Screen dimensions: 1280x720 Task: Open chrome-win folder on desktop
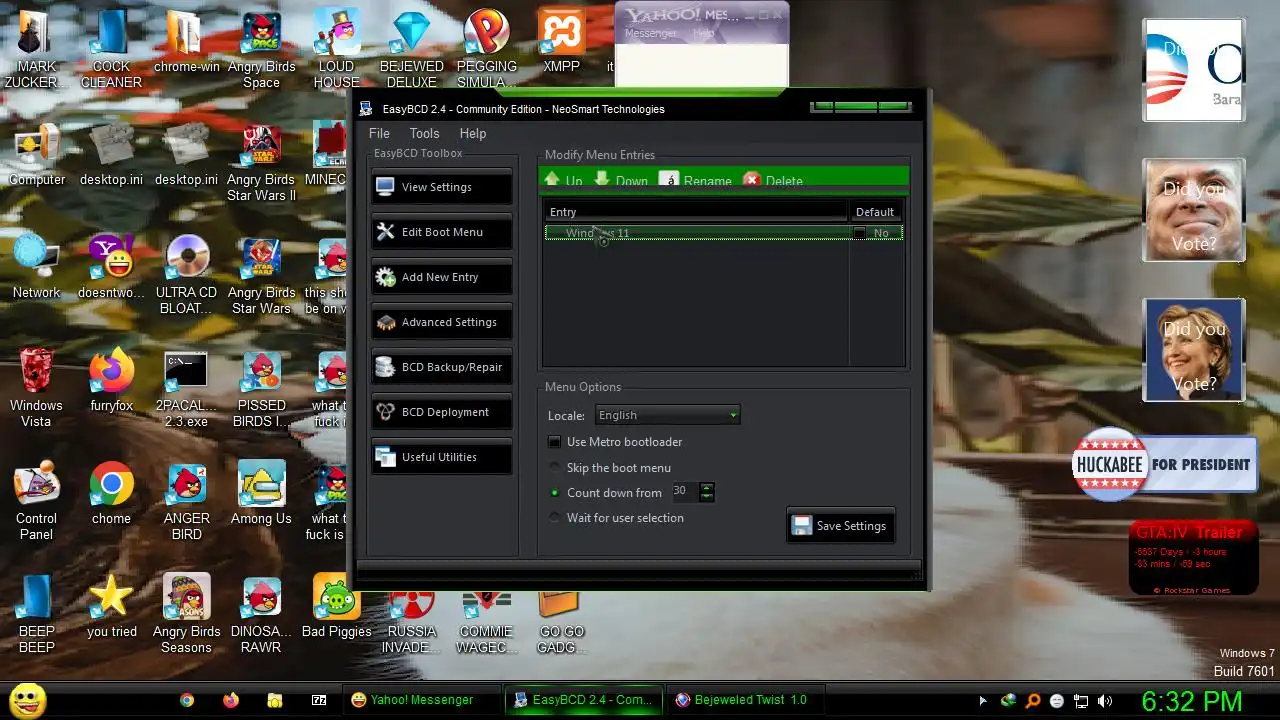(187, 43)
